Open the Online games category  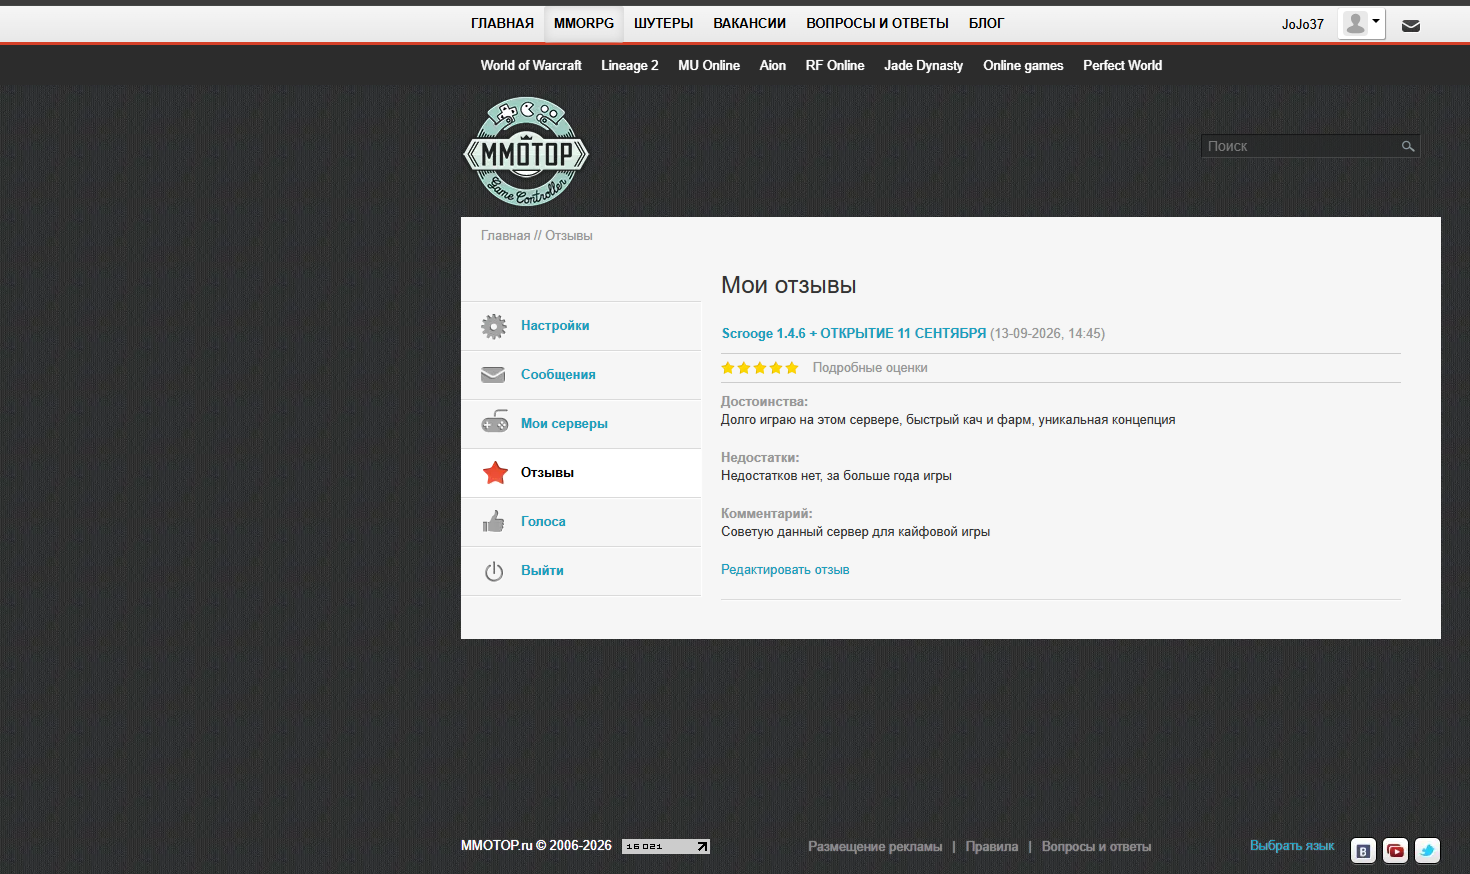[x=1023, y=65]
